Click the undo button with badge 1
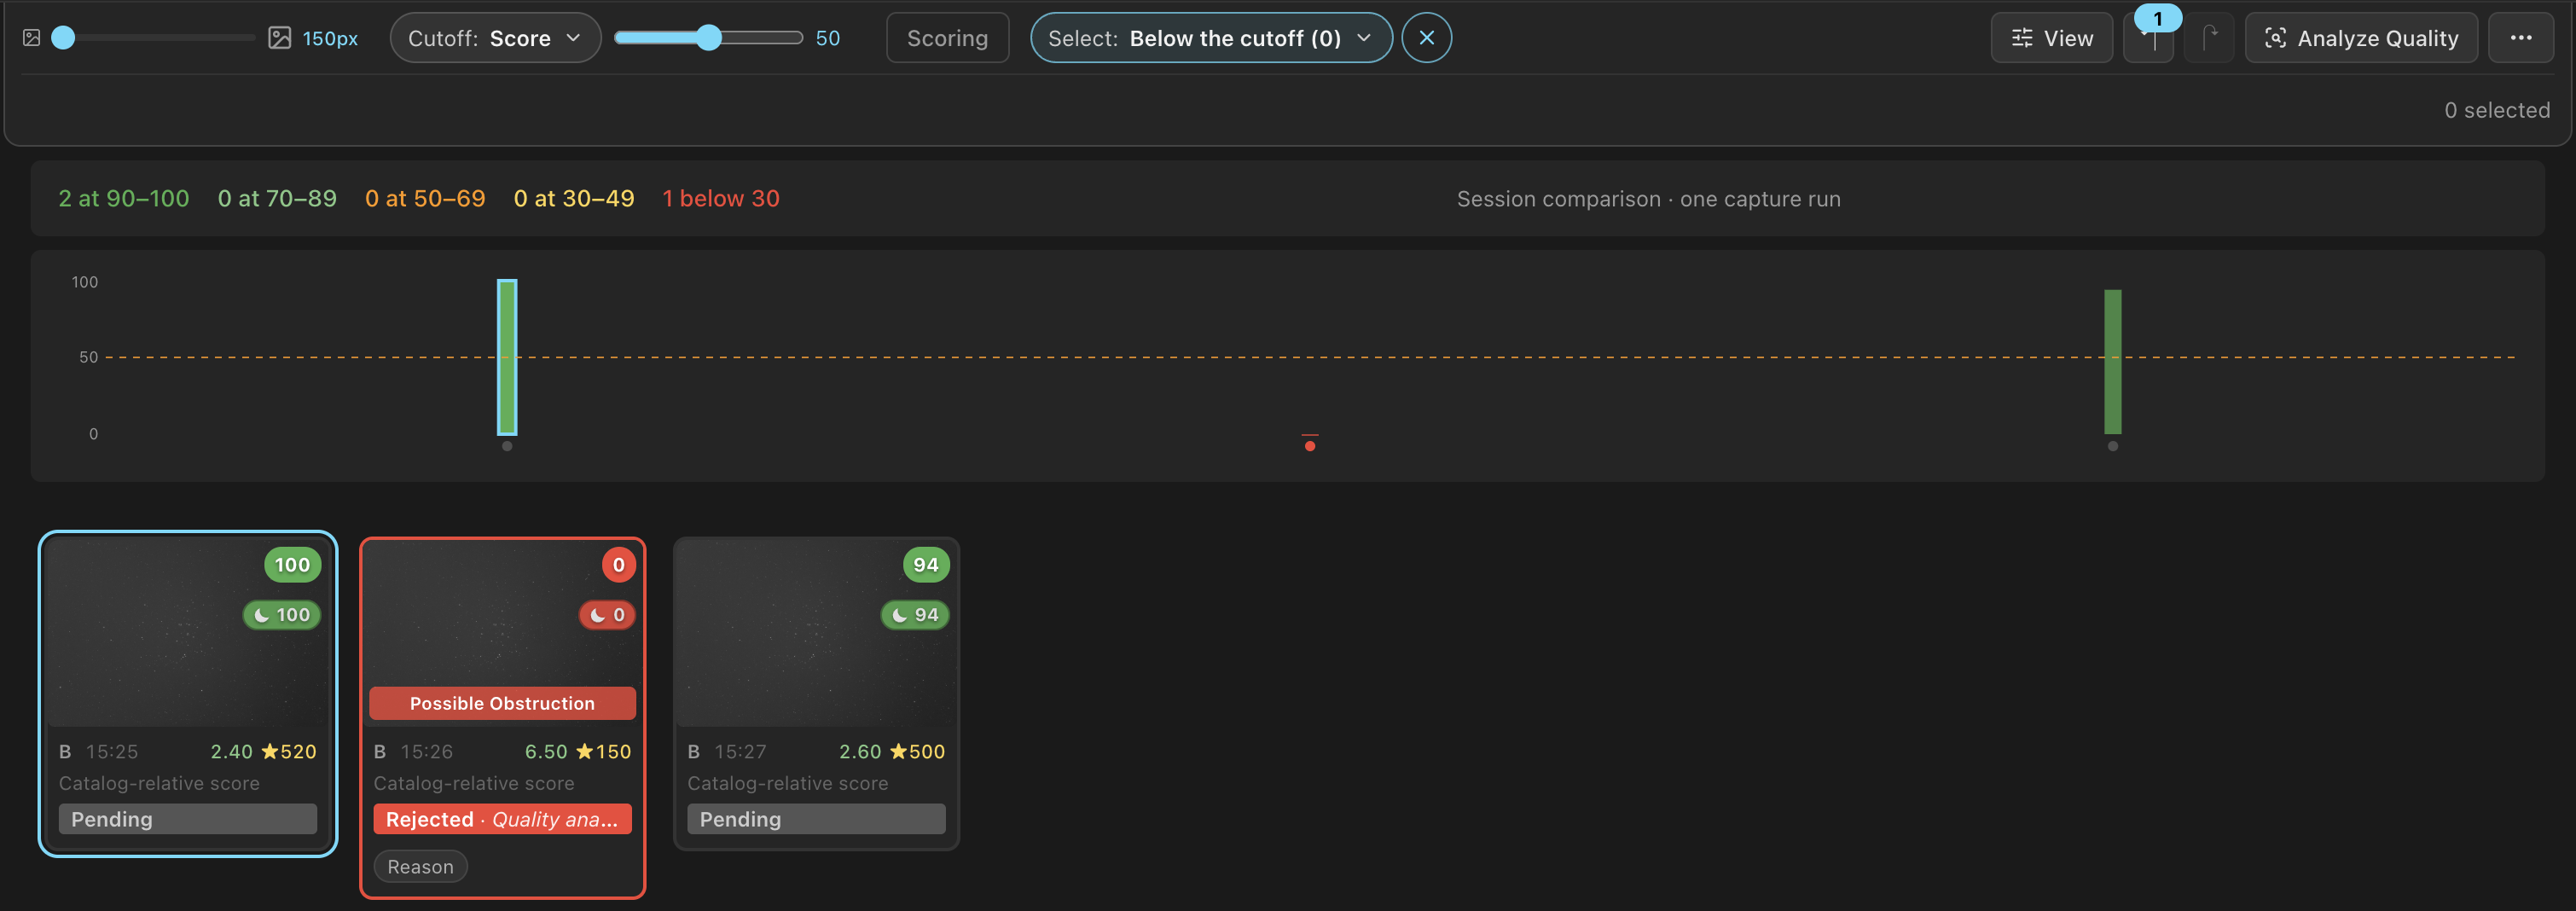 tap(2148, 38)
